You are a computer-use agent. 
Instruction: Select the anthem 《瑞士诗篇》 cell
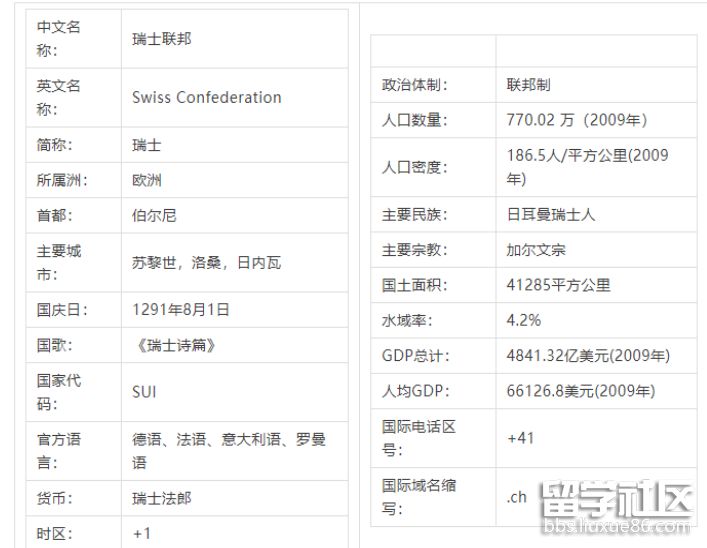(174, 345)
